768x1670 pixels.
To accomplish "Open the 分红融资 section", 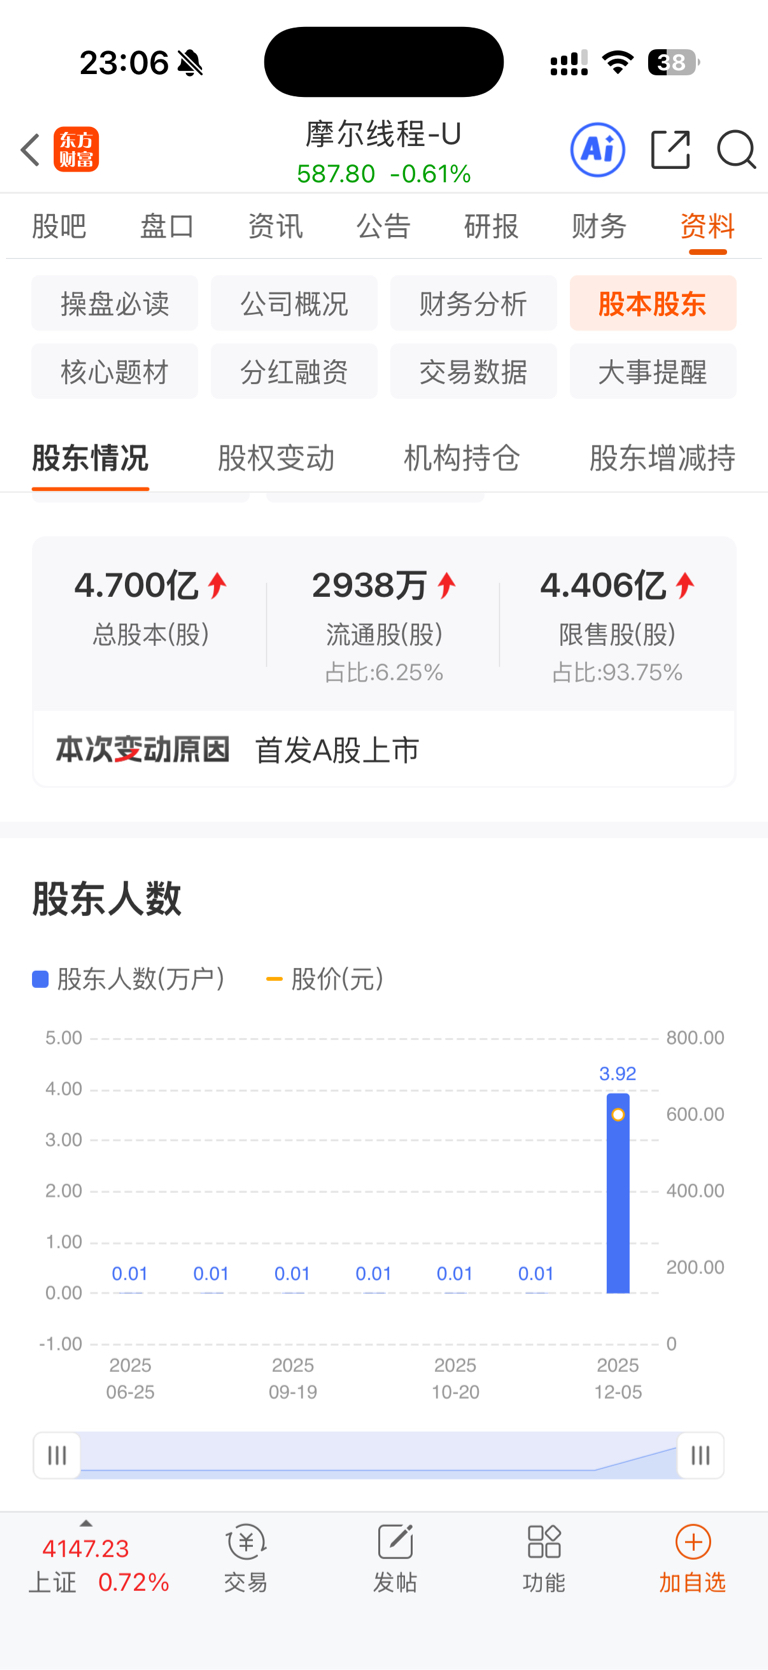I will tap(294, 371).
